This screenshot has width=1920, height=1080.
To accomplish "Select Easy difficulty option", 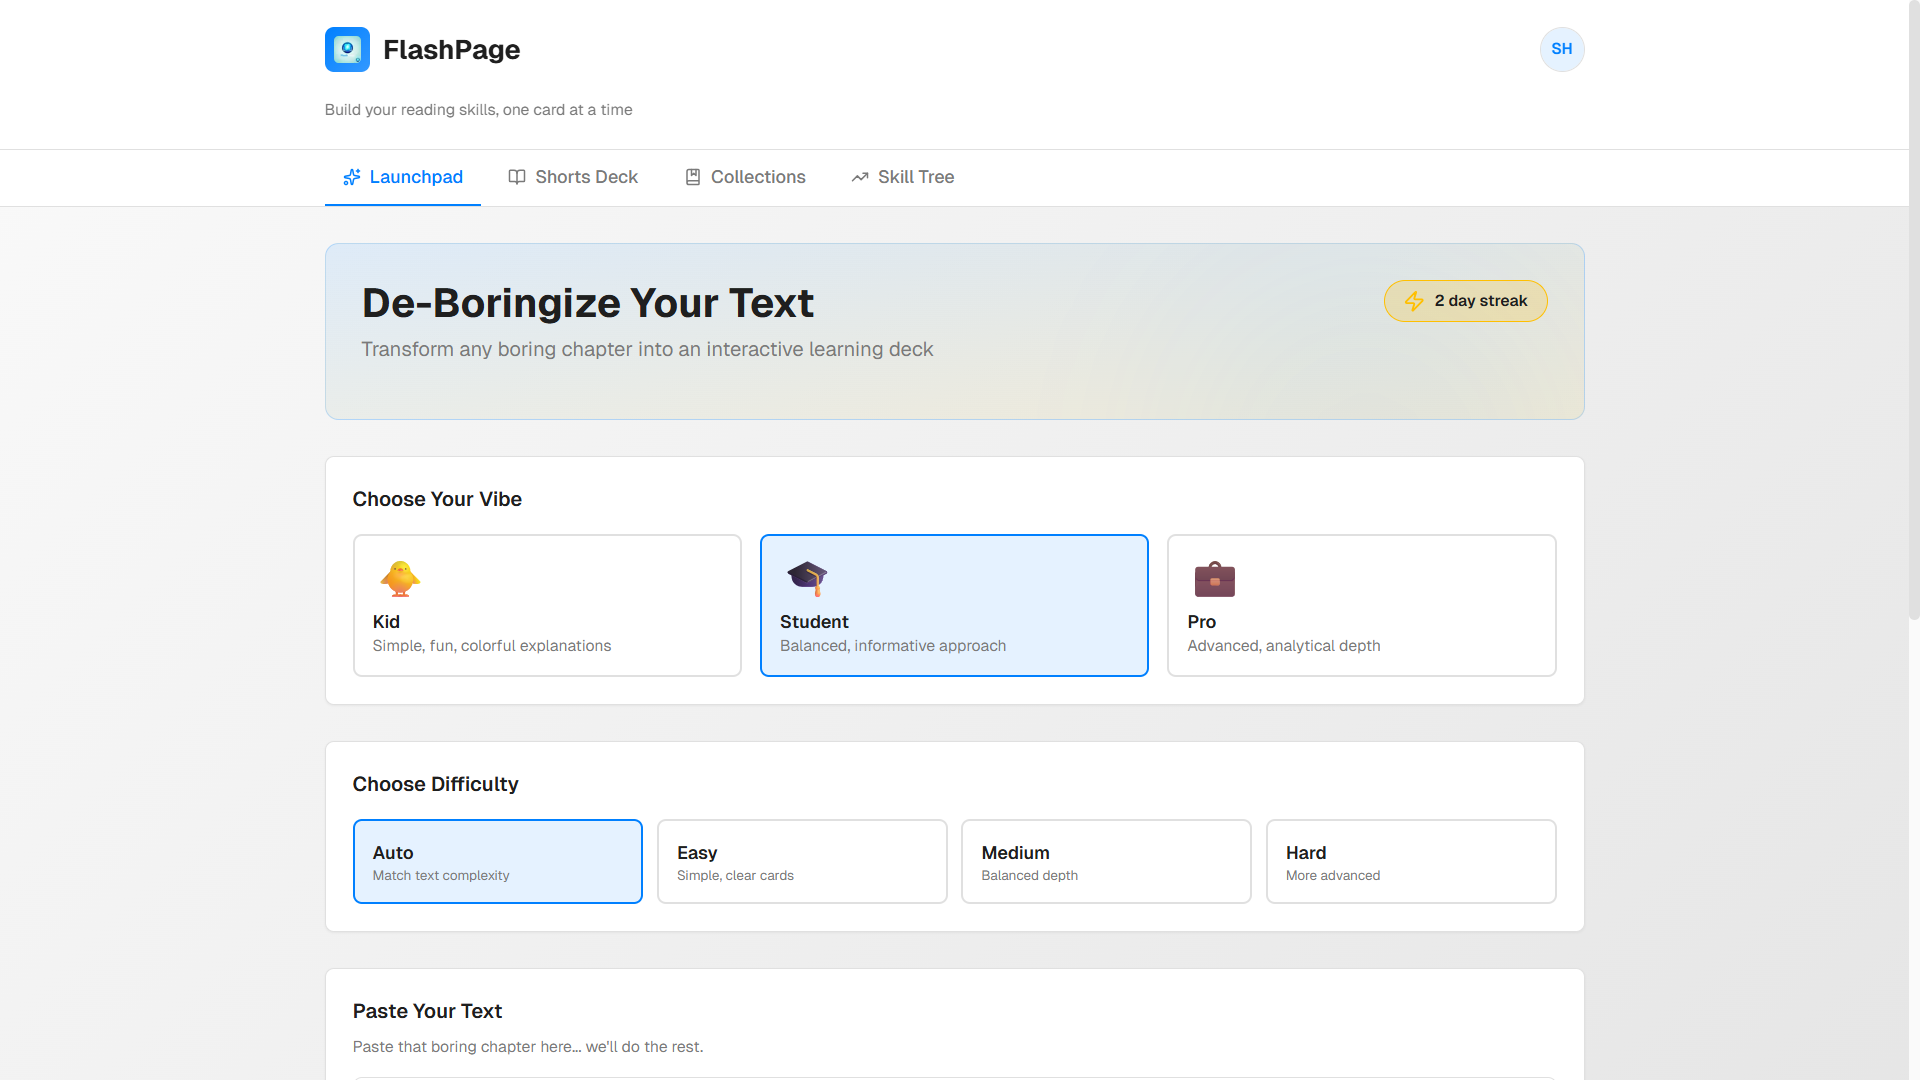I will click(x=801, y=861).
